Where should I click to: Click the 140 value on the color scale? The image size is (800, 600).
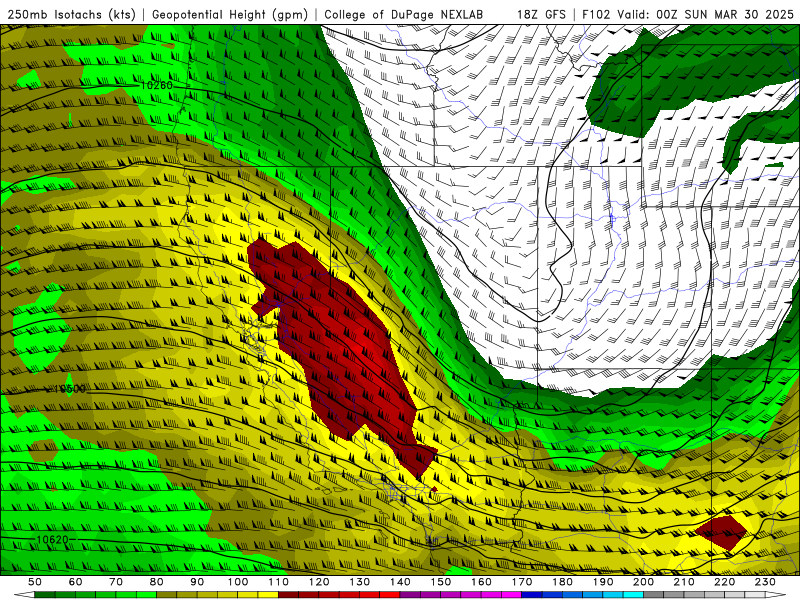[400, 582]
